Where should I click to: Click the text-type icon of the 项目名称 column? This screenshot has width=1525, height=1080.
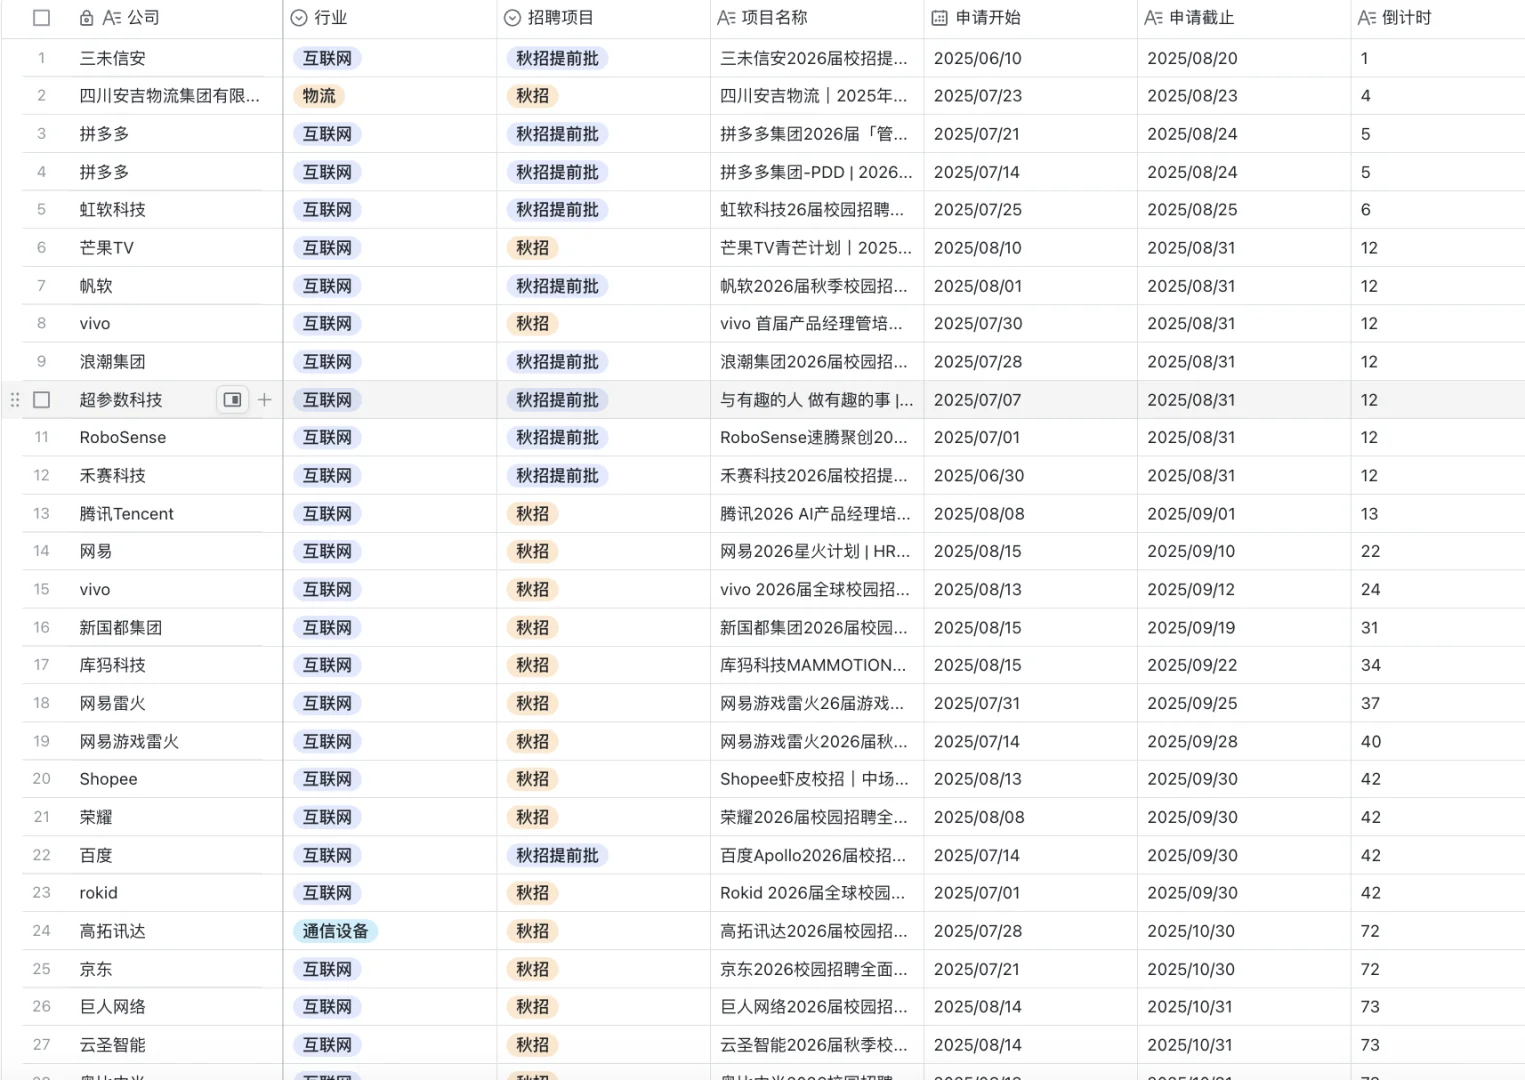click(x=726, y=18)
